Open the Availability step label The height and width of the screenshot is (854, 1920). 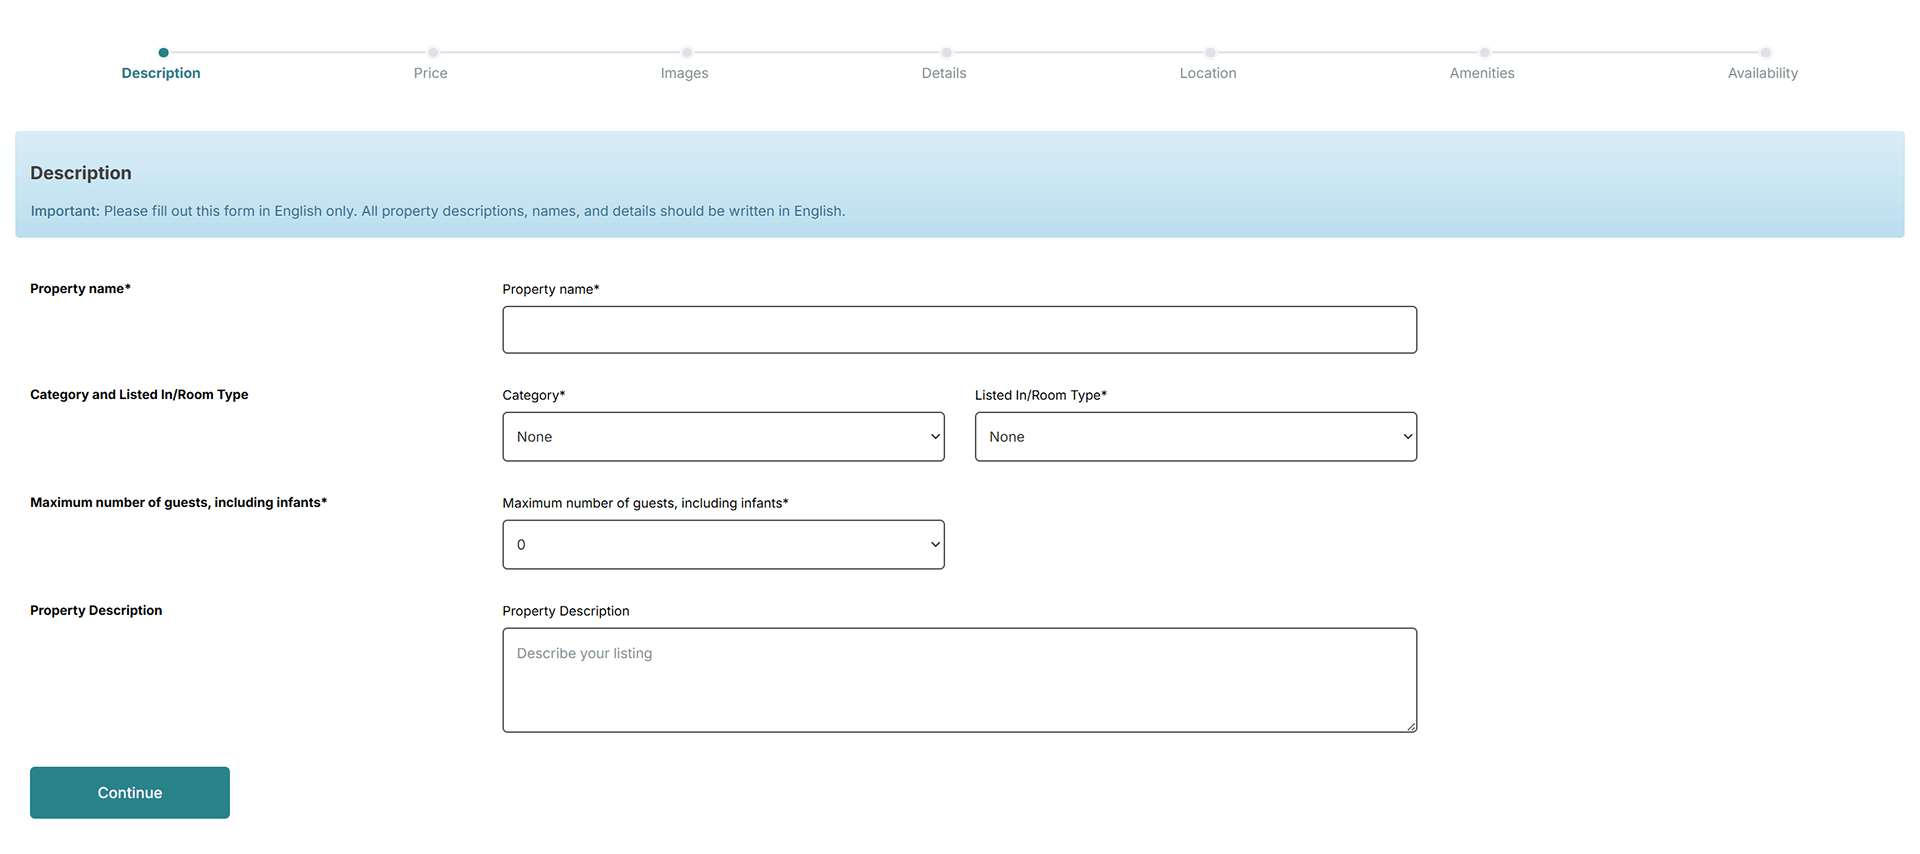pyautogui.click(x=1762, y=73)
